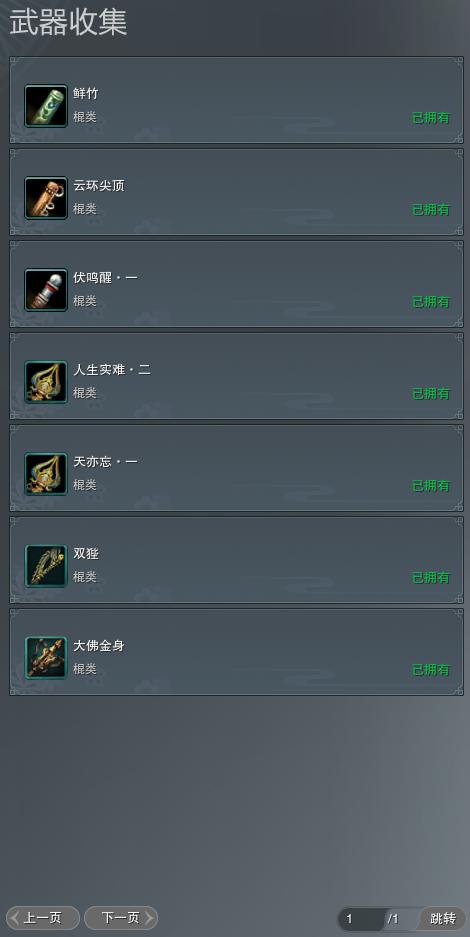Click the 人生实难·二 weapon title
The height and width of the screenshot is (937, 470).
point(112,370)
